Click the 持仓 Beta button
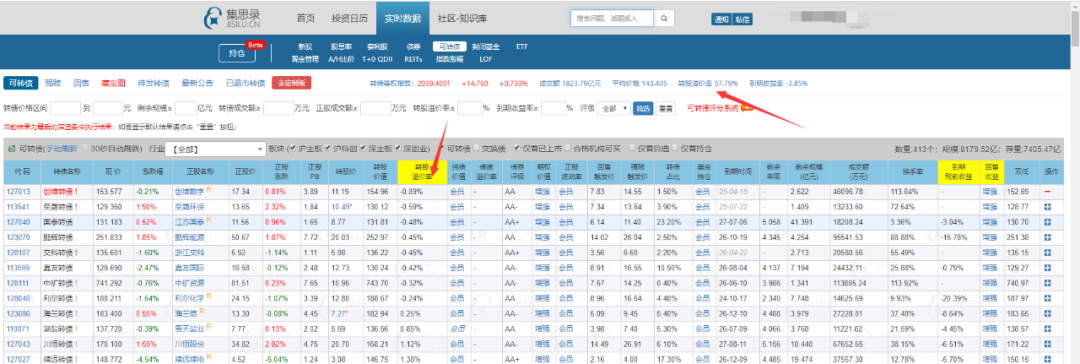The height and width of the screenshot is (364, 1080). click(x=237, y=53)
